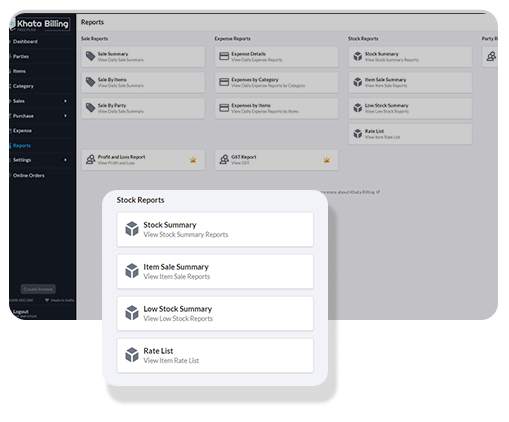Open Low Stock Summary in the enlarged panel
This screenshot has height=422, width=509.
215,314
